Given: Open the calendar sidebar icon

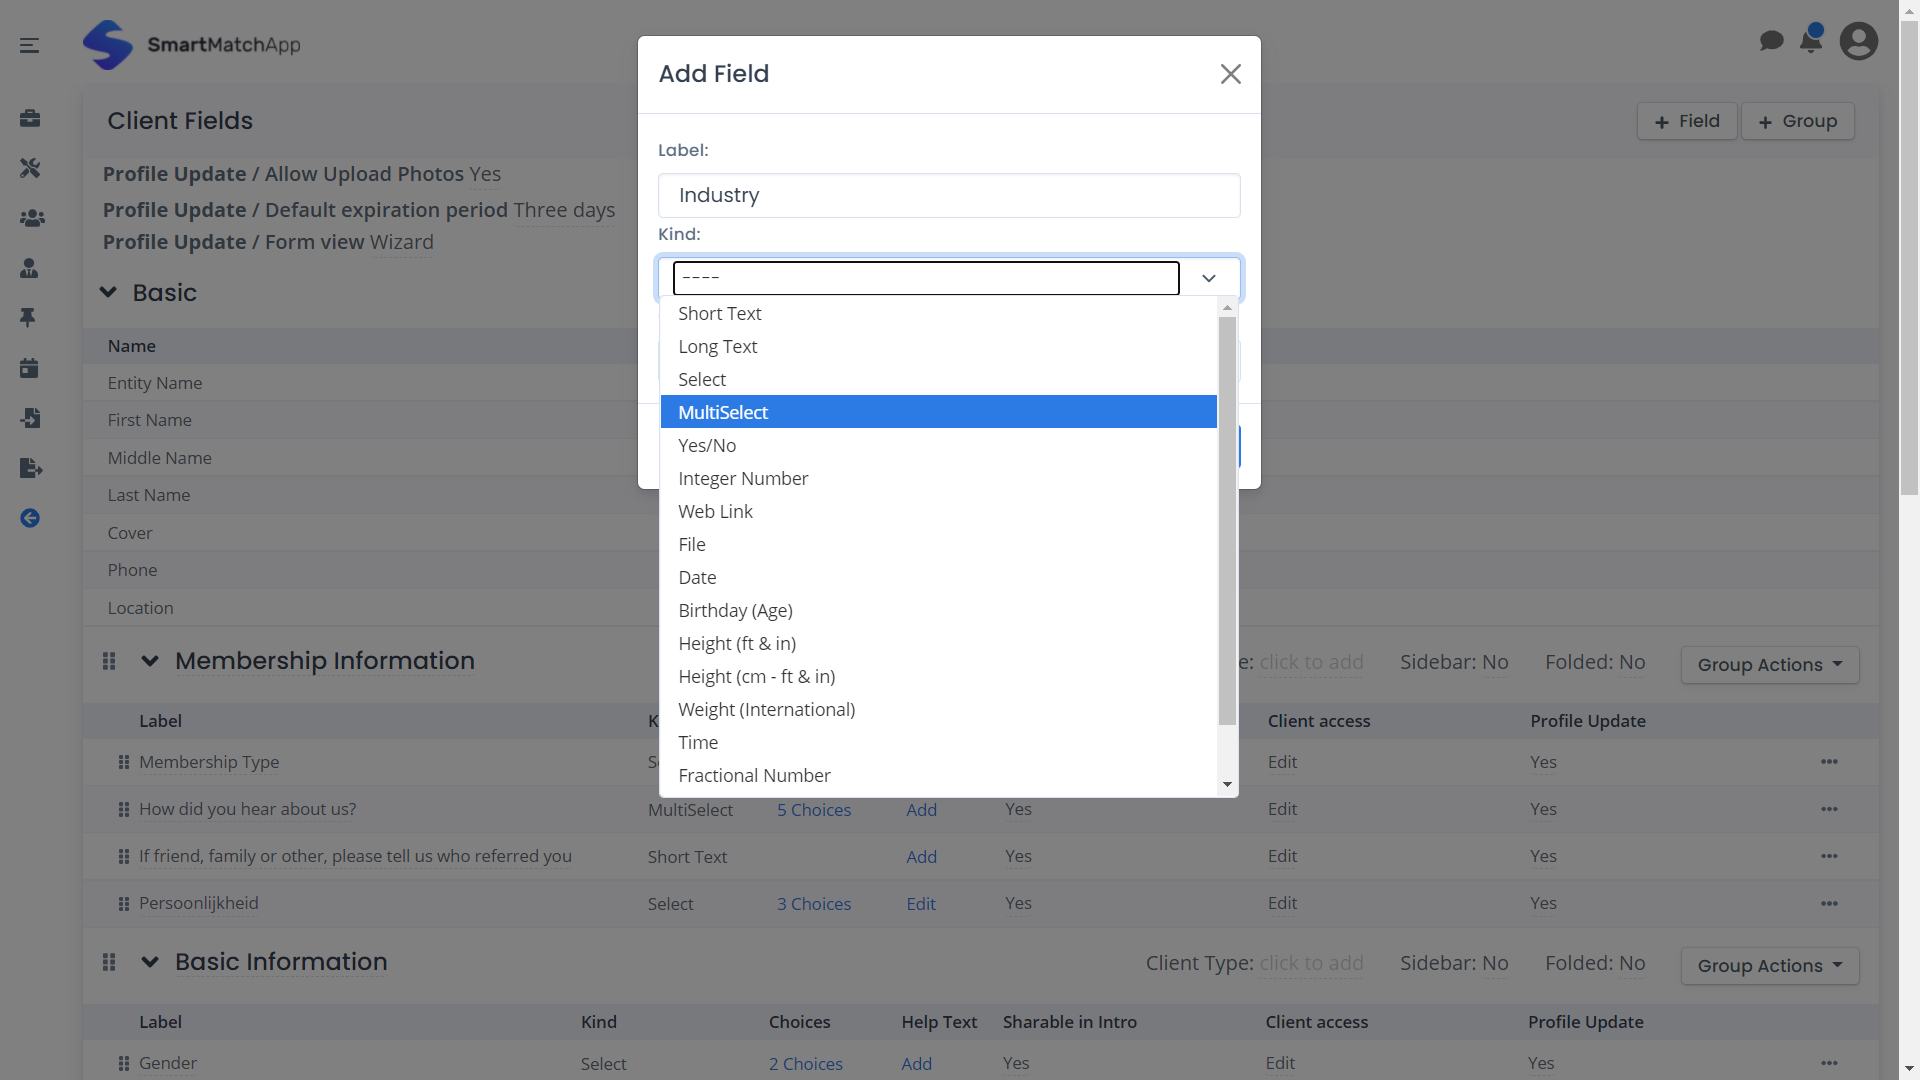Looking at the screenshot, I should 29,368.
